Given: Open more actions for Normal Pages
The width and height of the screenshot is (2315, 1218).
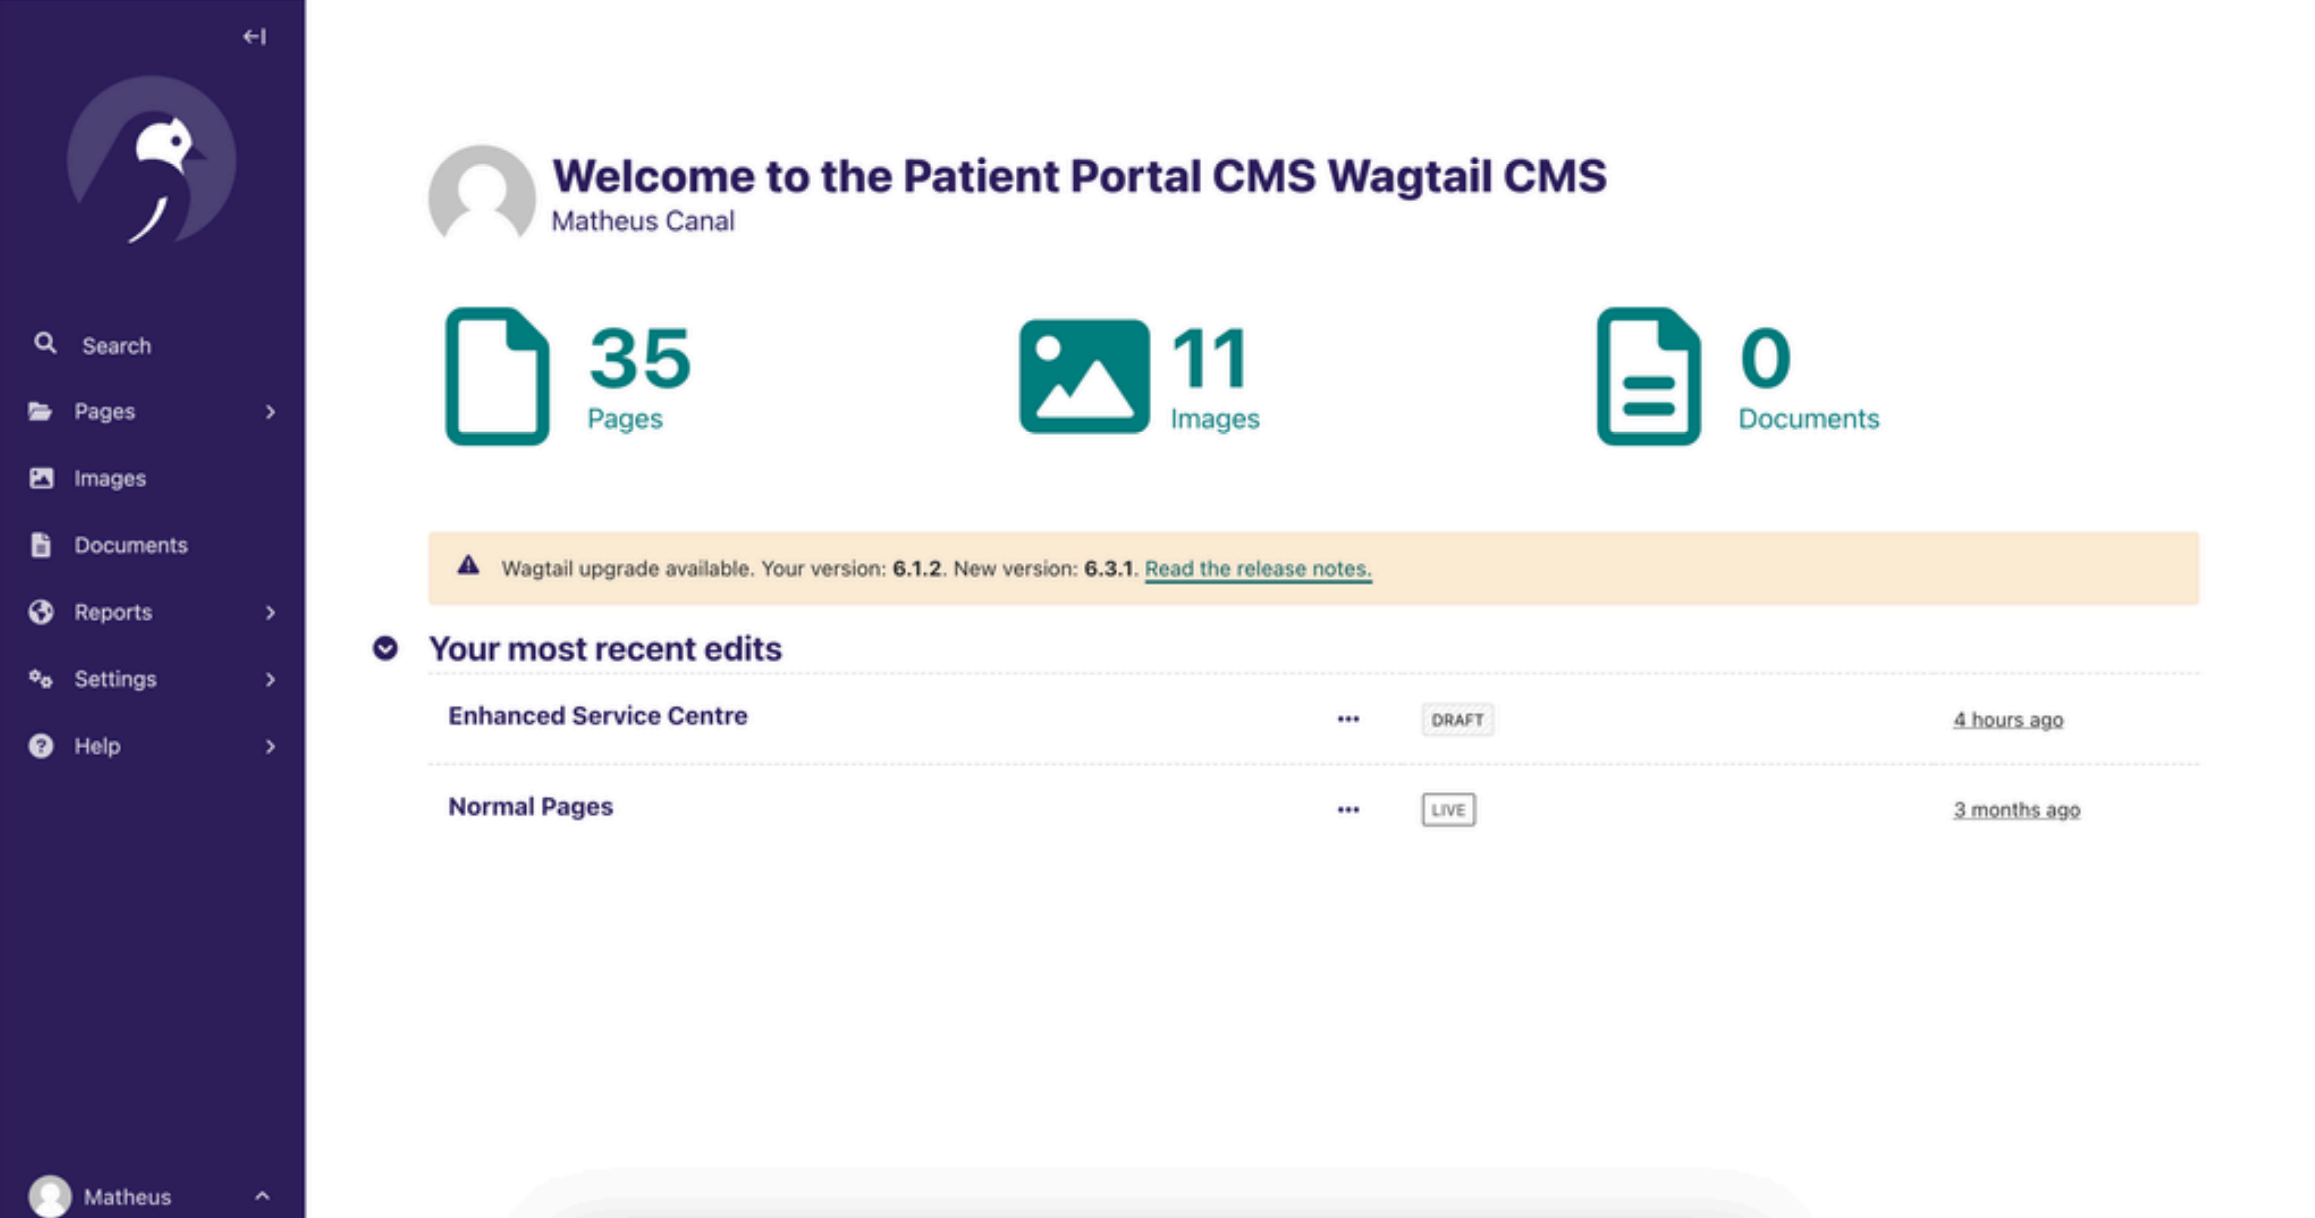Looking at the screenshot, I should (x=1348, y=809).
